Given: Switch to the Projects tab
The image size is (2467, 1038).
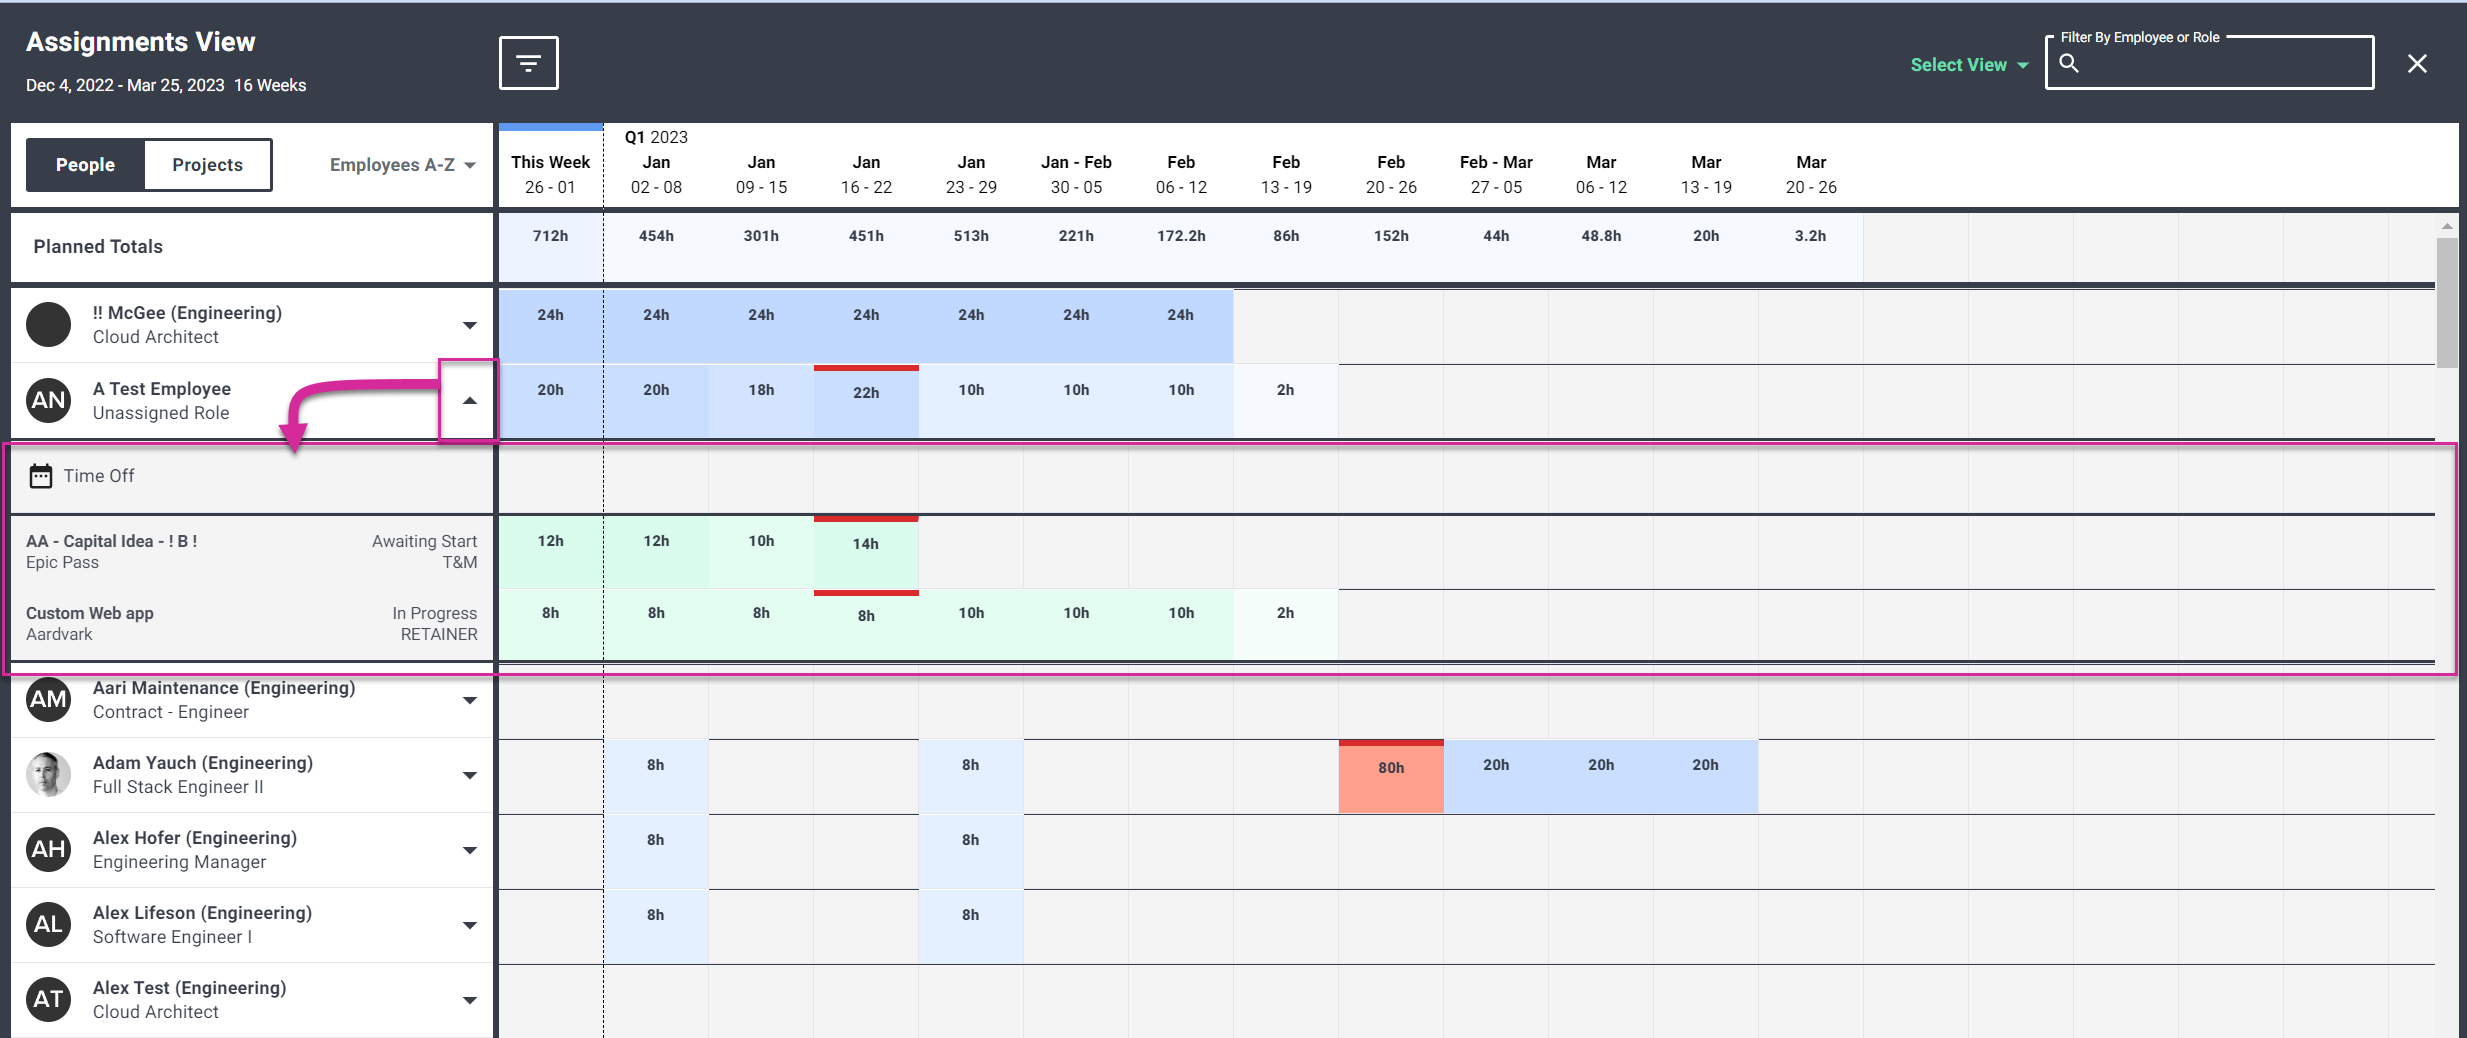Looking at the screenshot, I should (x=207, y=164).
